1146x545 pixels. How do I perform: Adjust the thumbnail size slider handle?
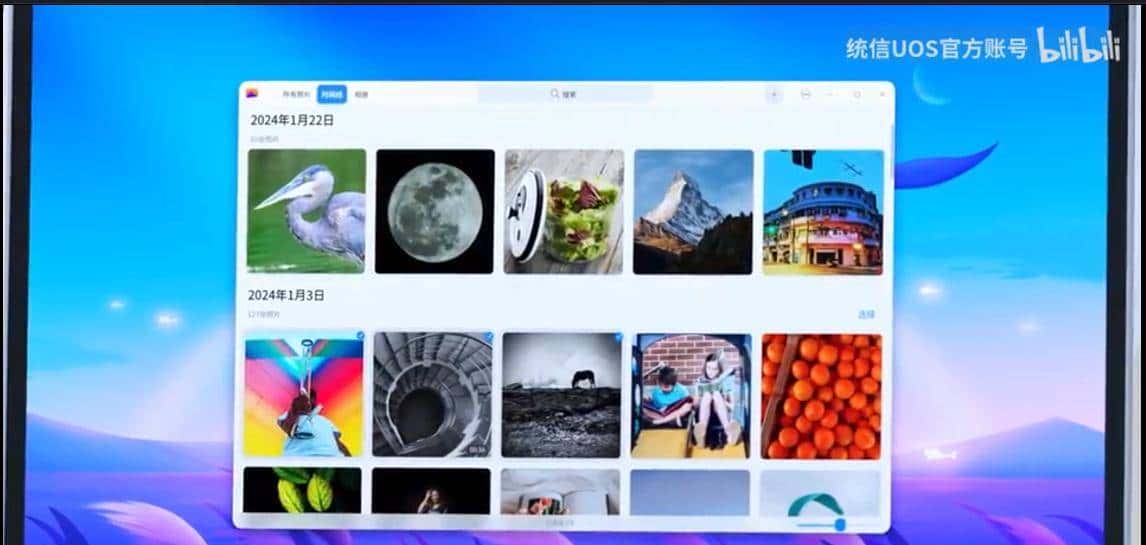coord(839,525)
